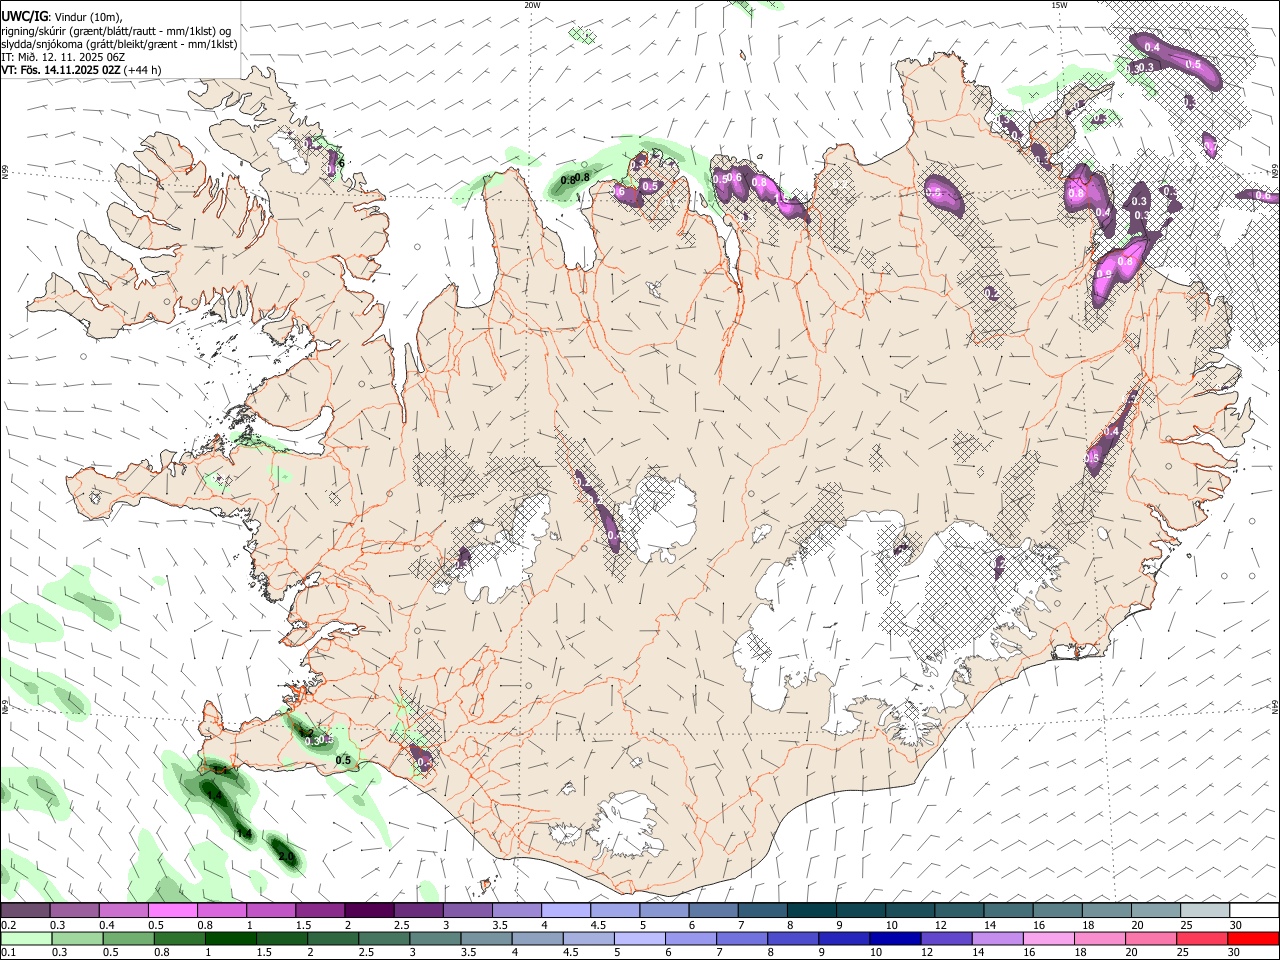The width and height of the screenshot is (1280, 960).
Task: Click the "slydda/snjókoma" snow description line
Action: click(119, 44)
